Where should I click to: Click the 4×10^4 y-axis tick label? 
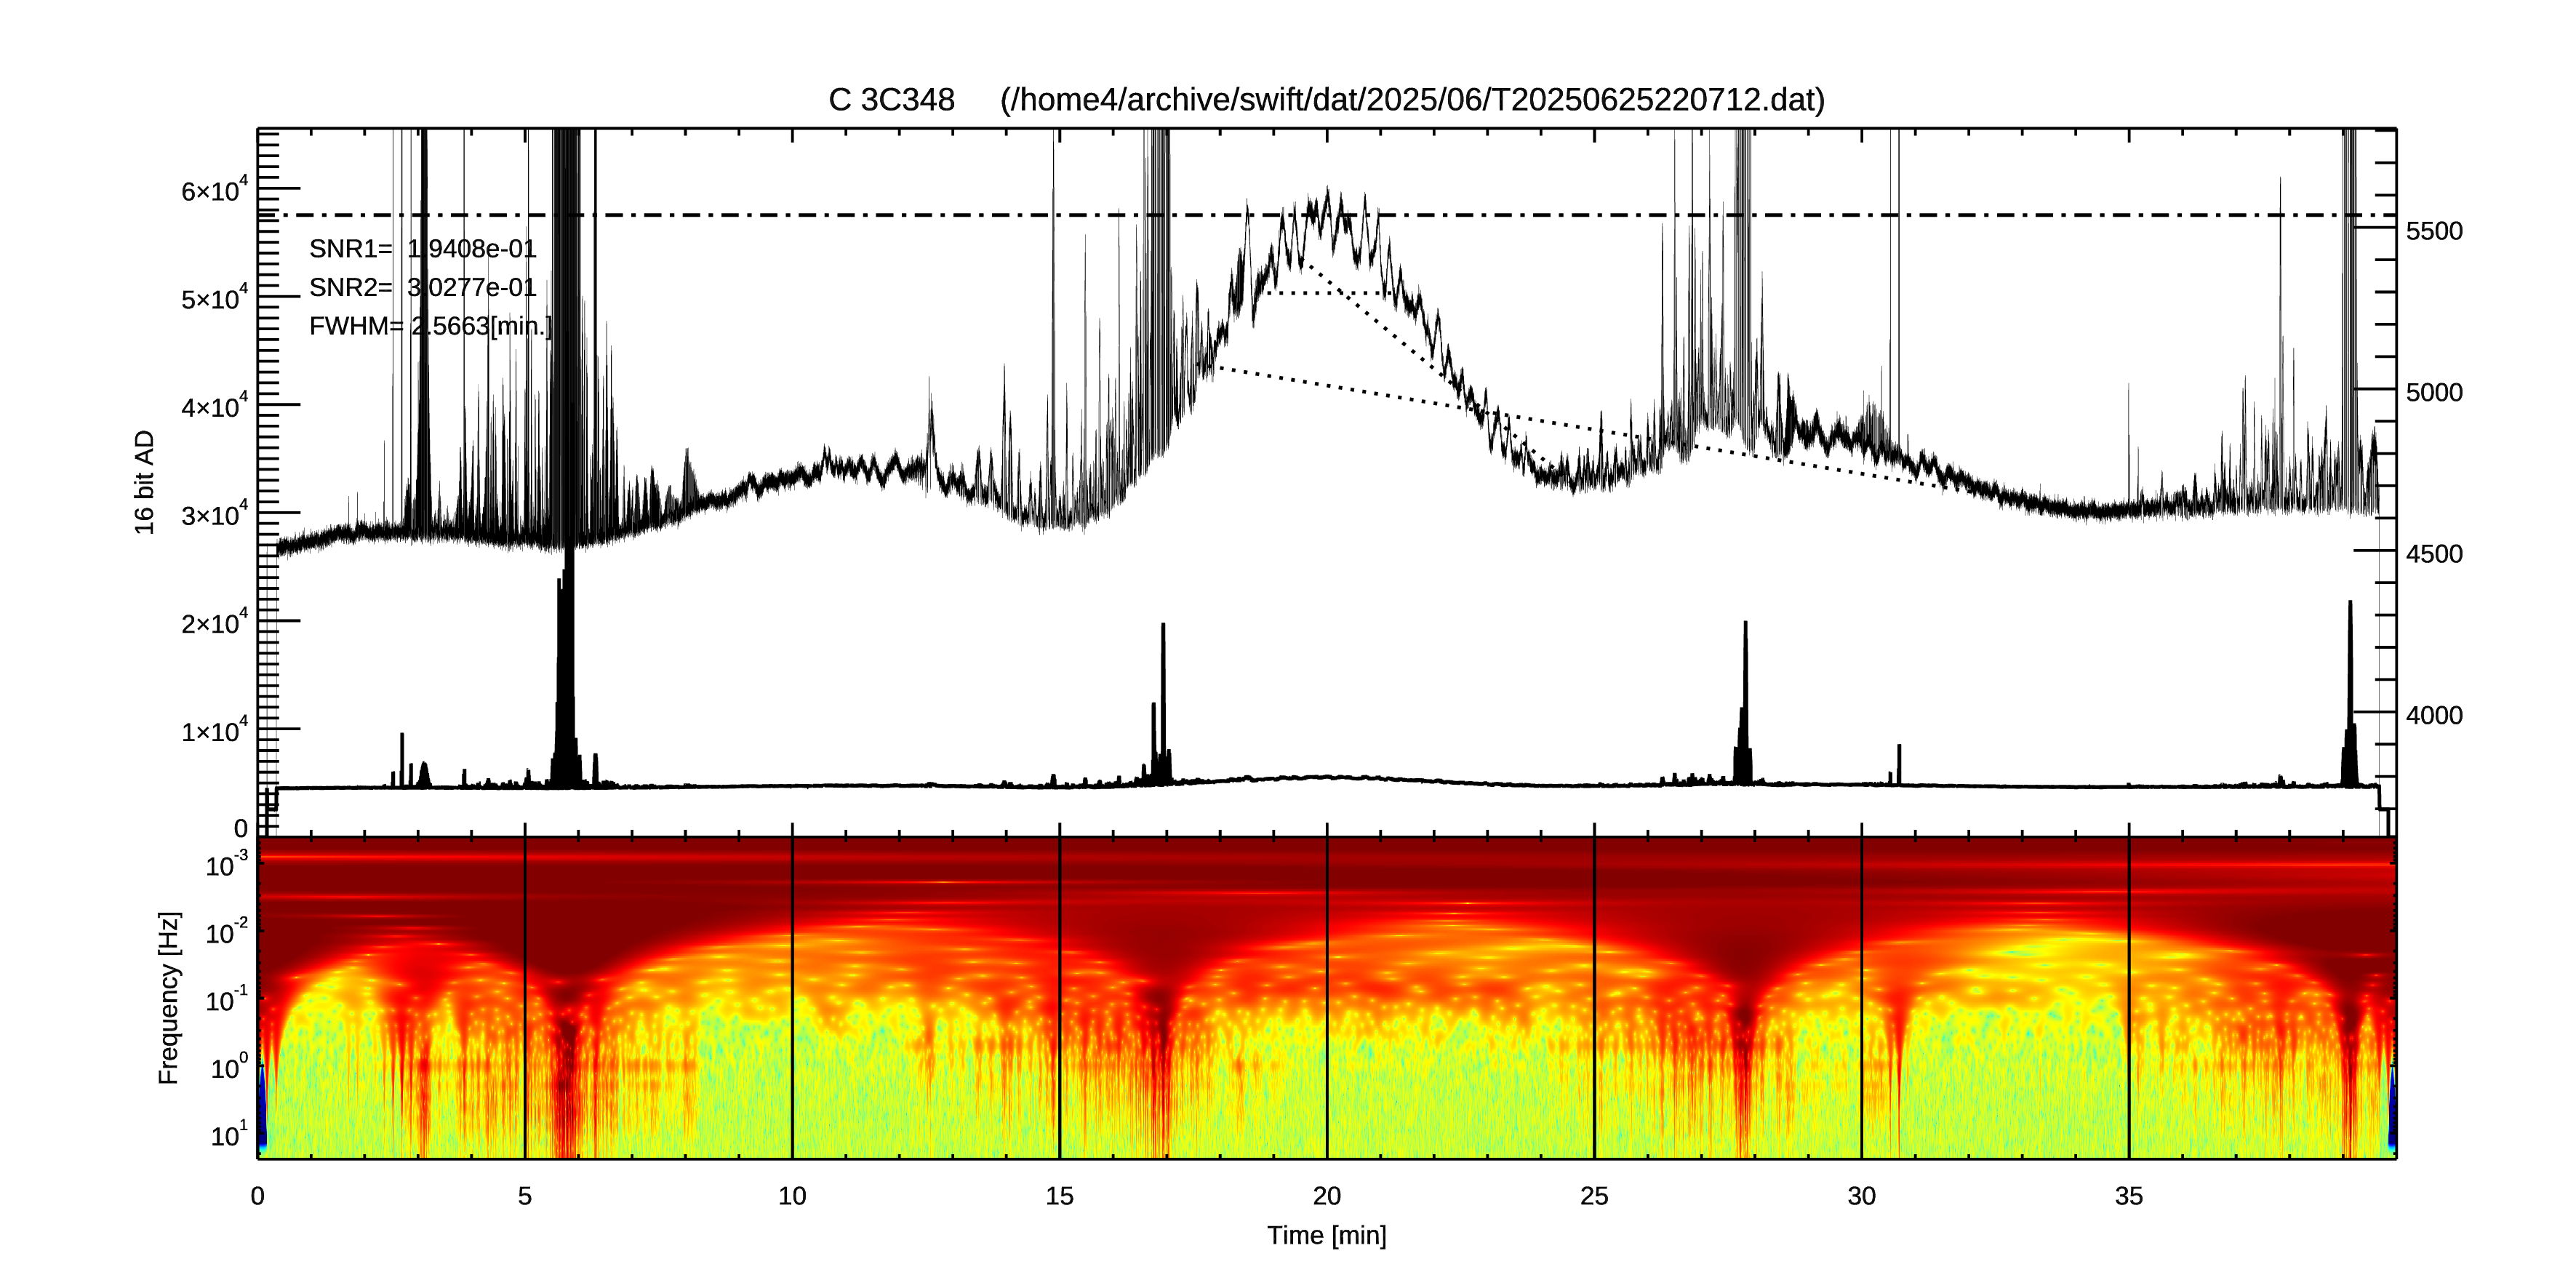[x=214, y=405]
